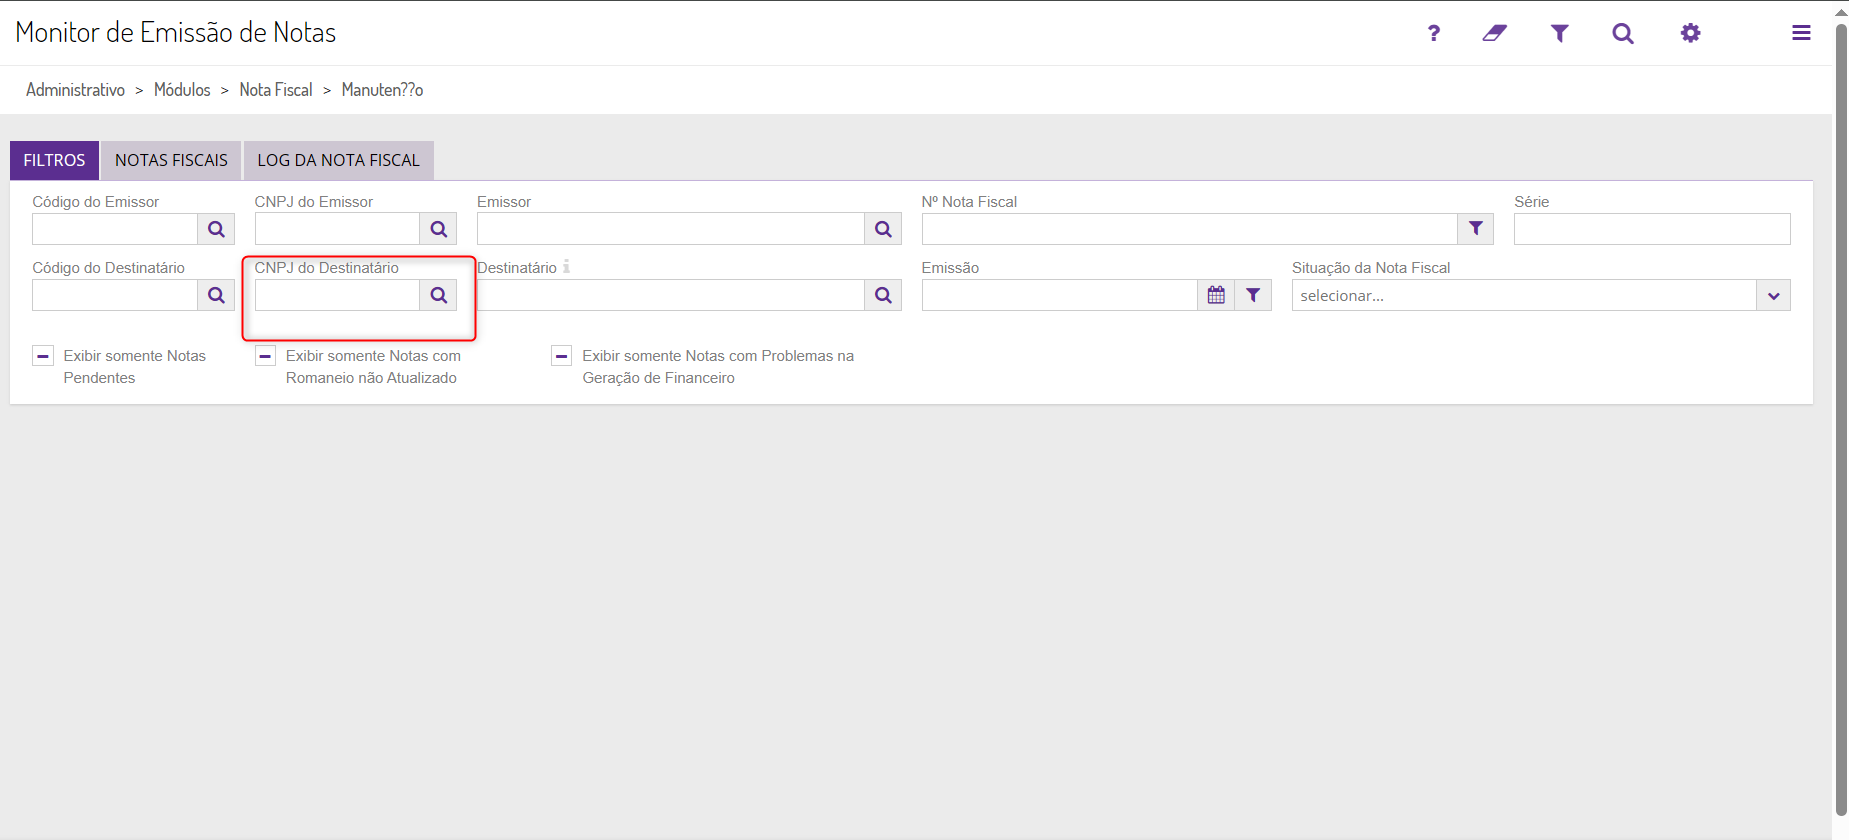Click the eraser clear filters icon

point(1494,33)
